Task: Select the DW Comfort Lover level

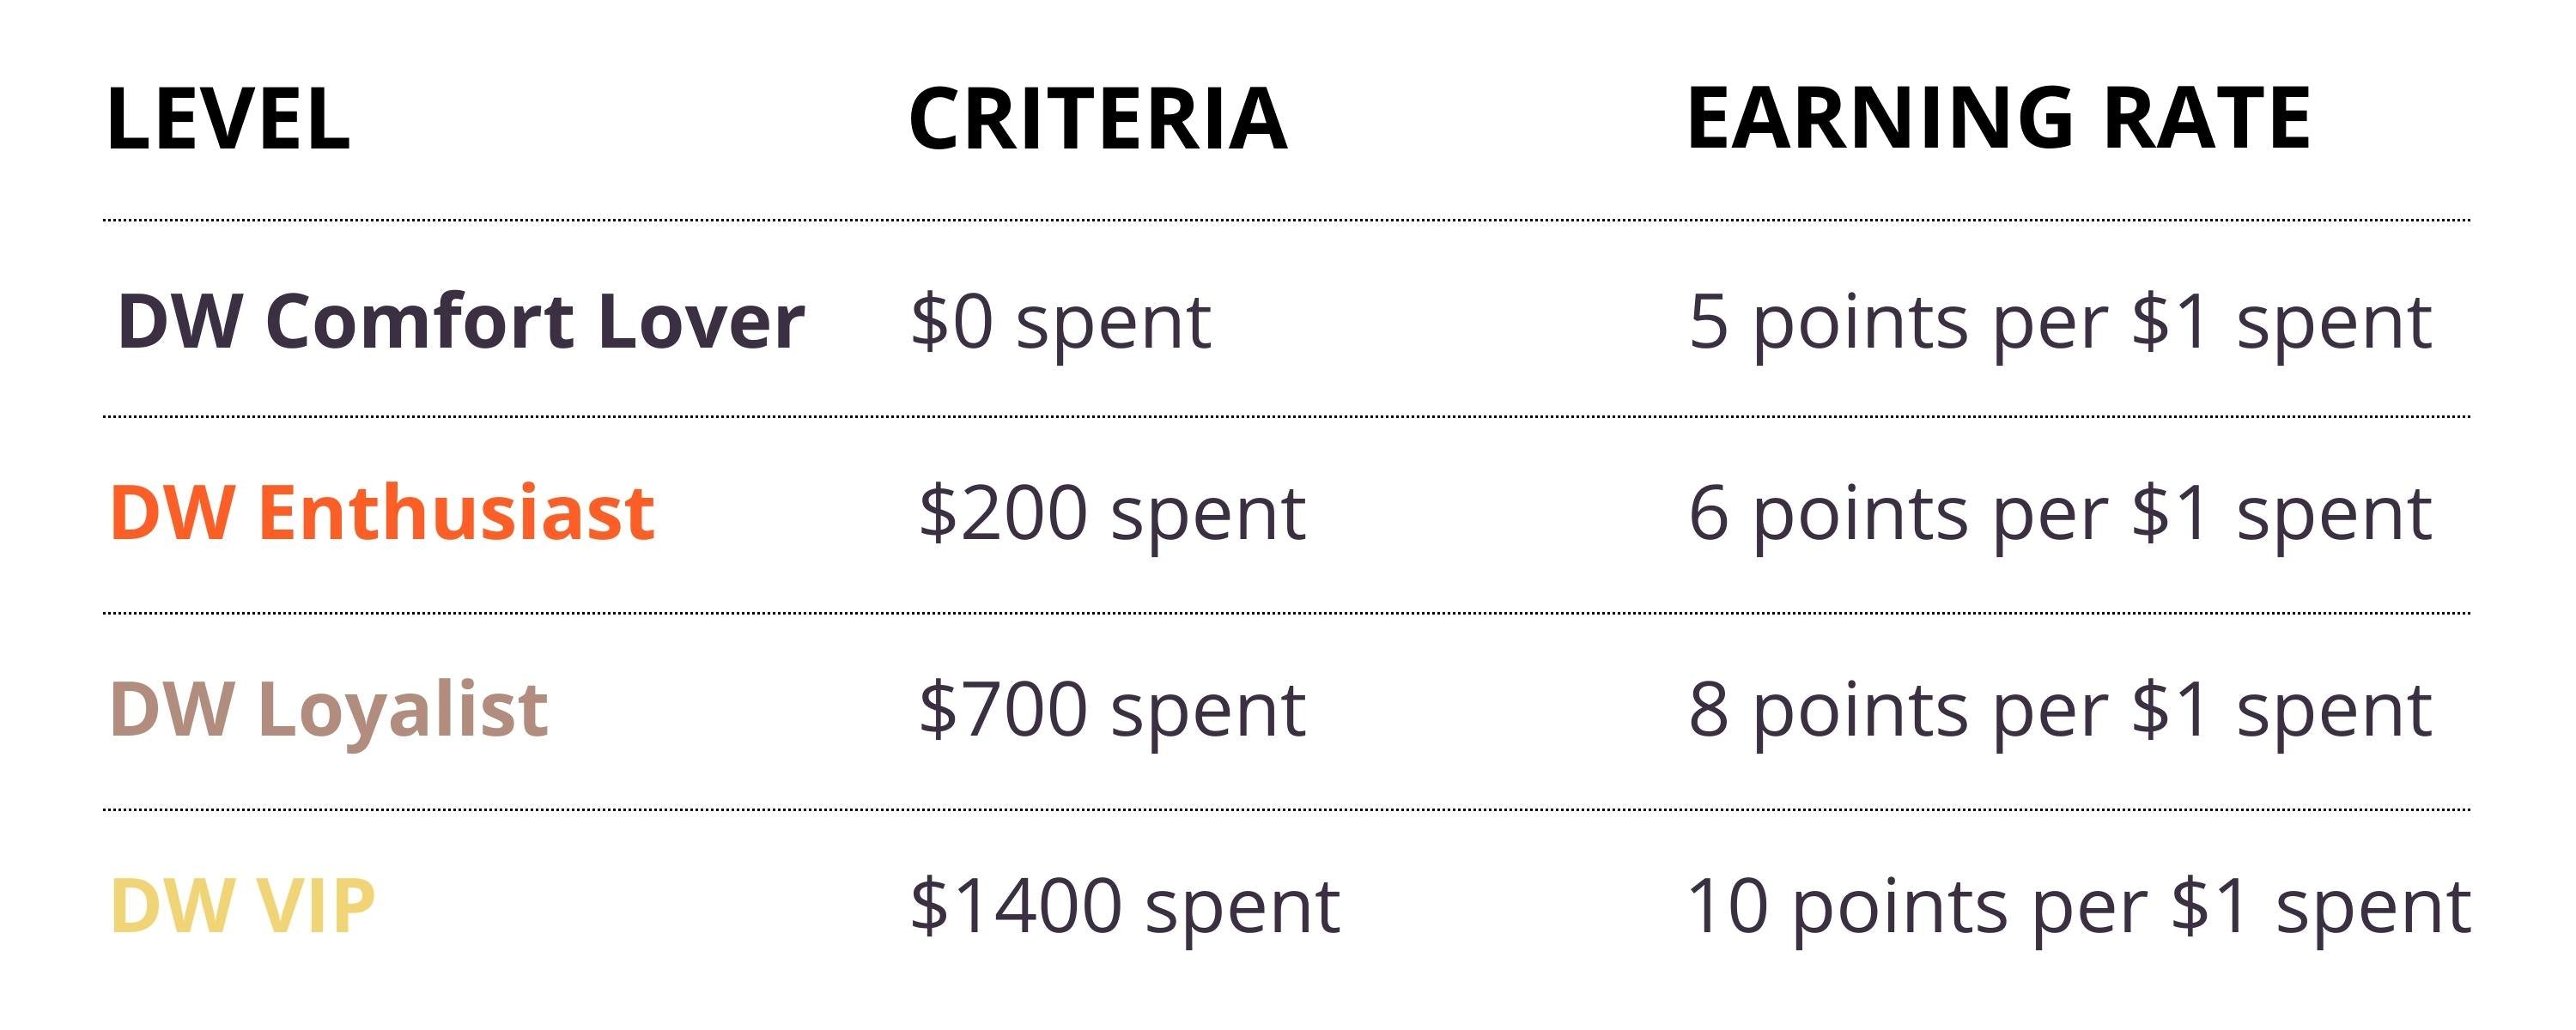Action: (460, 322)
